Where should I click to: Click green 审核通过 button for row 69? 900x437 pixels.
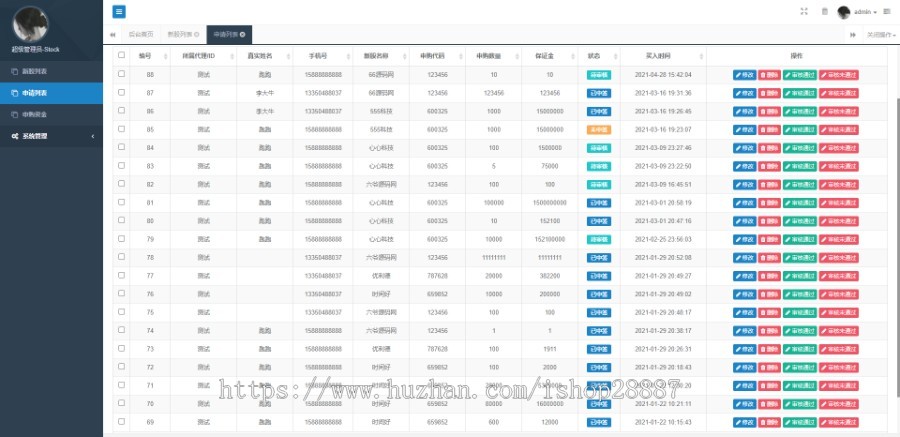tap(800, 422)
